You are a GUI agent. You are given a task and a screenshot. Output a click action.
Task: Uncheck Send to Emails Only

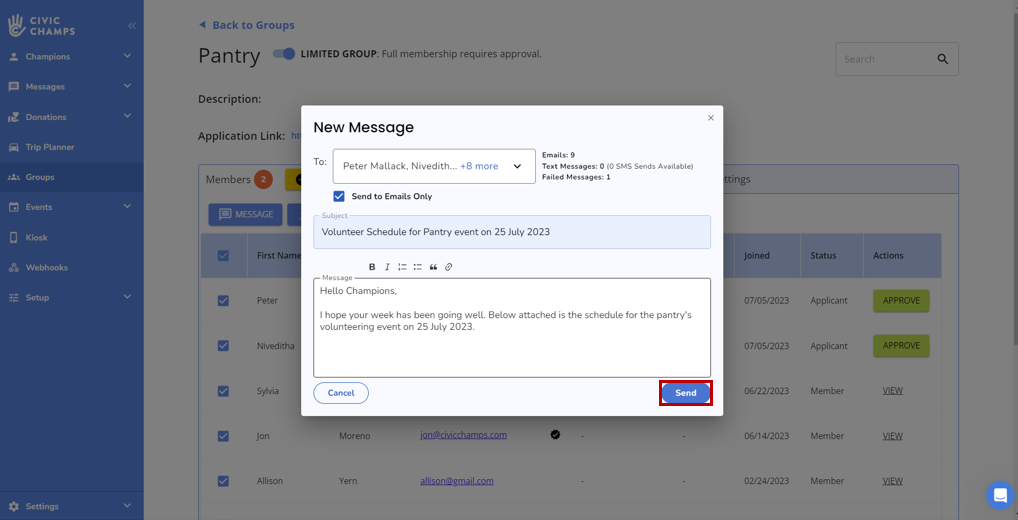(339, 196)
